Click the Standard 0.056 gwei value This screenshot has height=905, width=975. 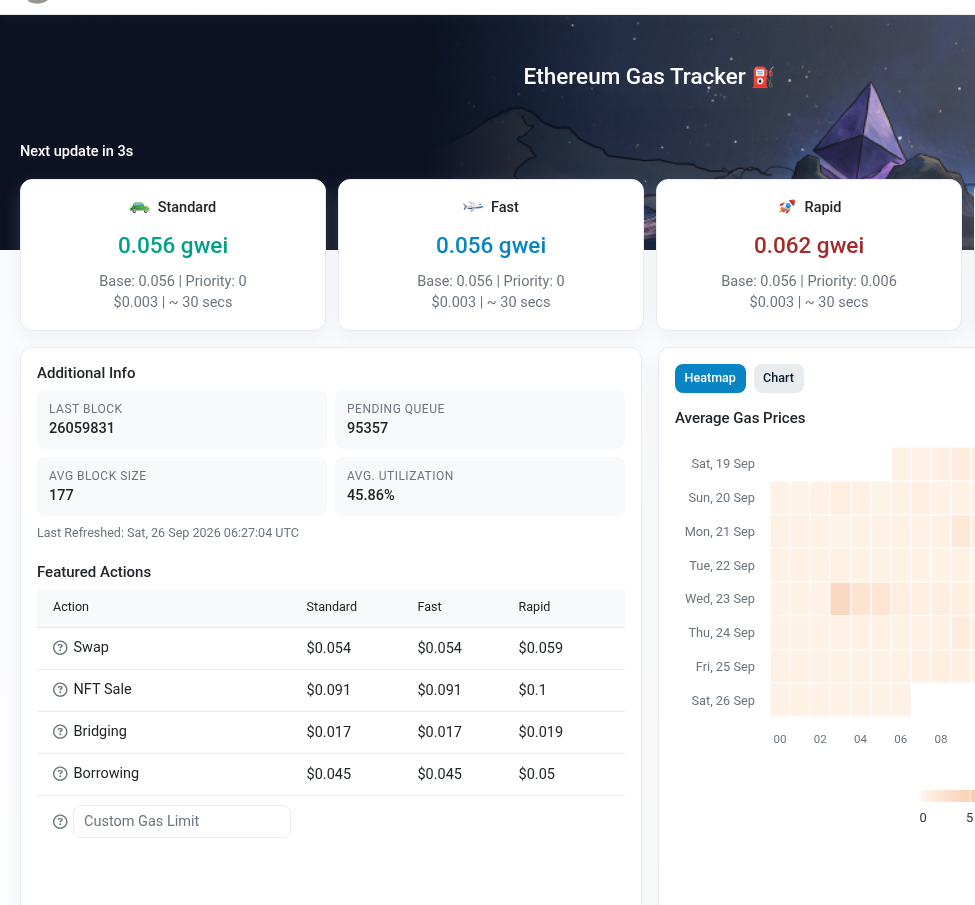(173, 245)
